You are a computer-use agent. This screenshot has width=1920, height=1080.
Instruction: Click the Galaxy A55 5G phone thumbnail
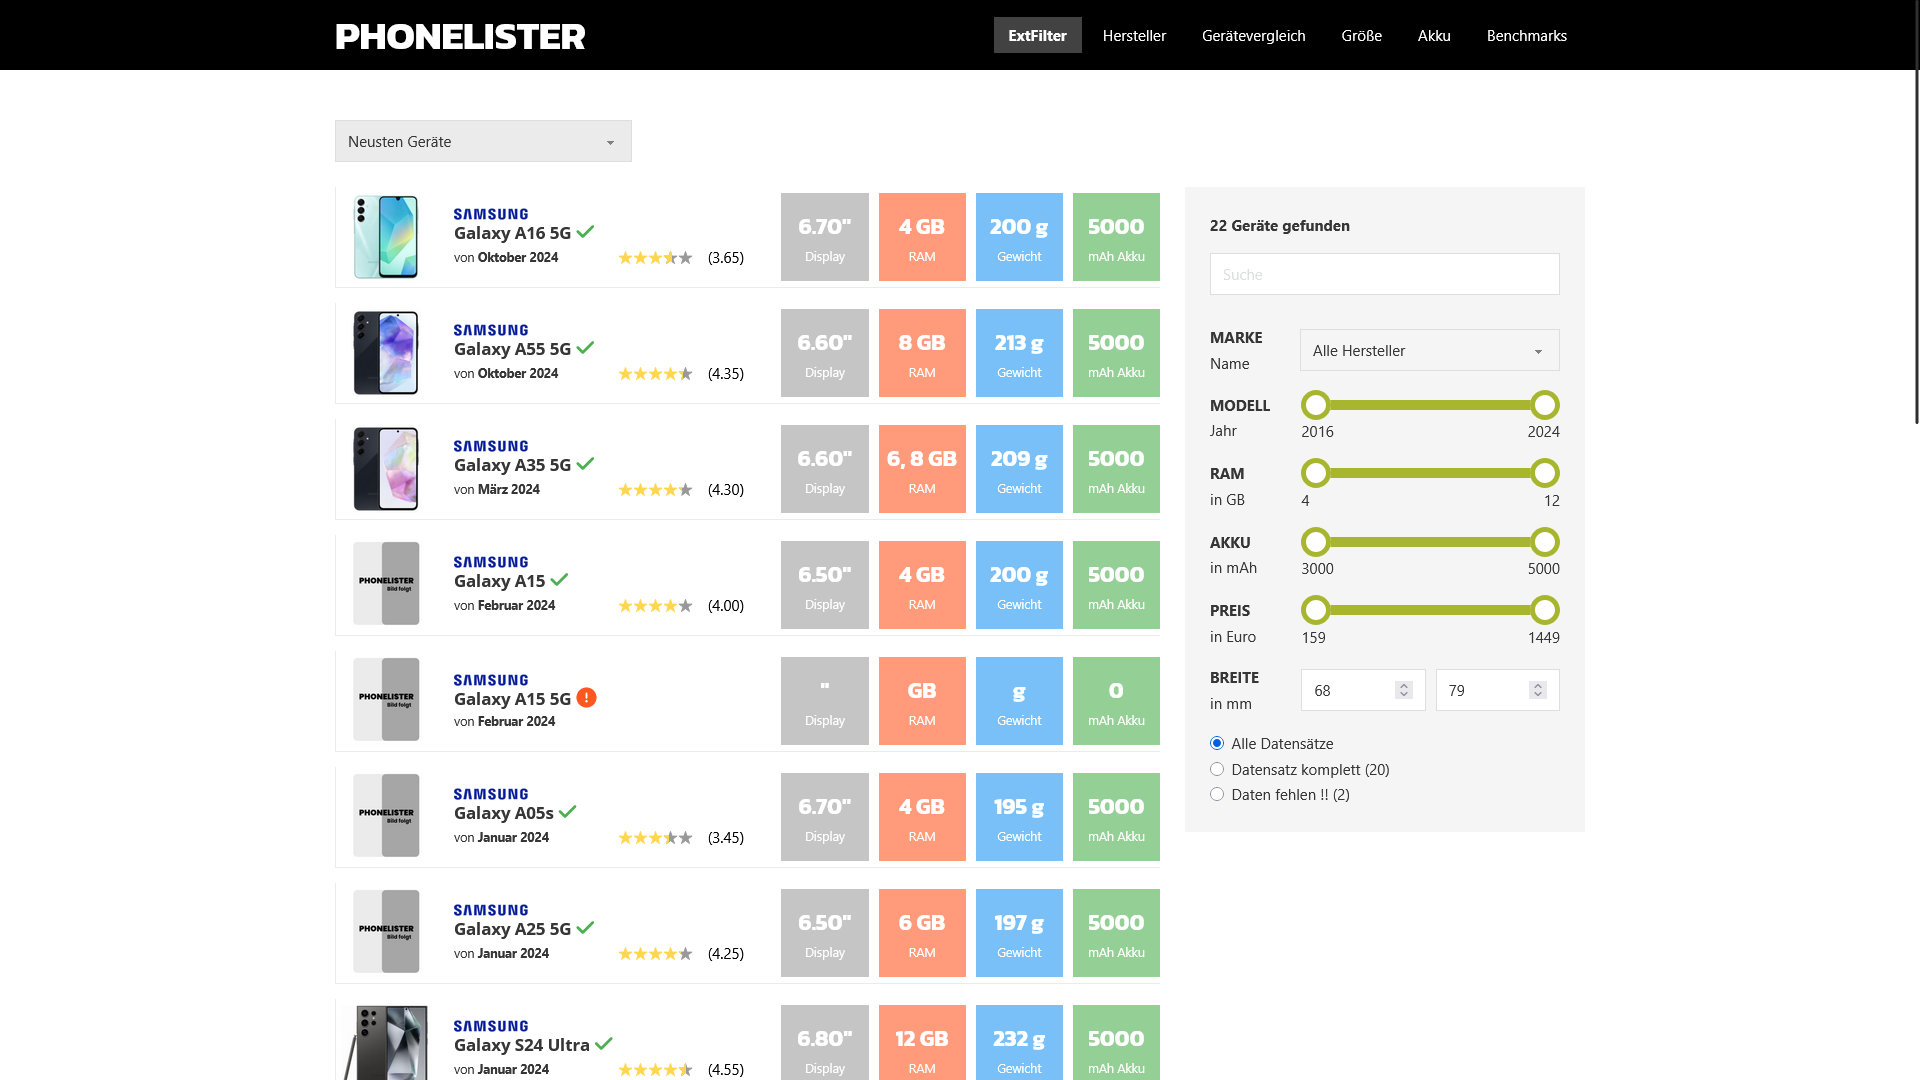click(x=386, y=353)
